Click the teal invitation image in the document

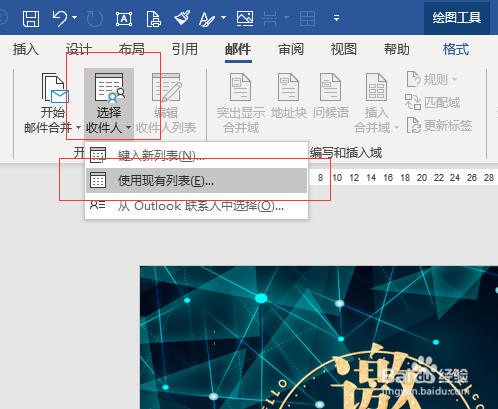pos(319,337)
